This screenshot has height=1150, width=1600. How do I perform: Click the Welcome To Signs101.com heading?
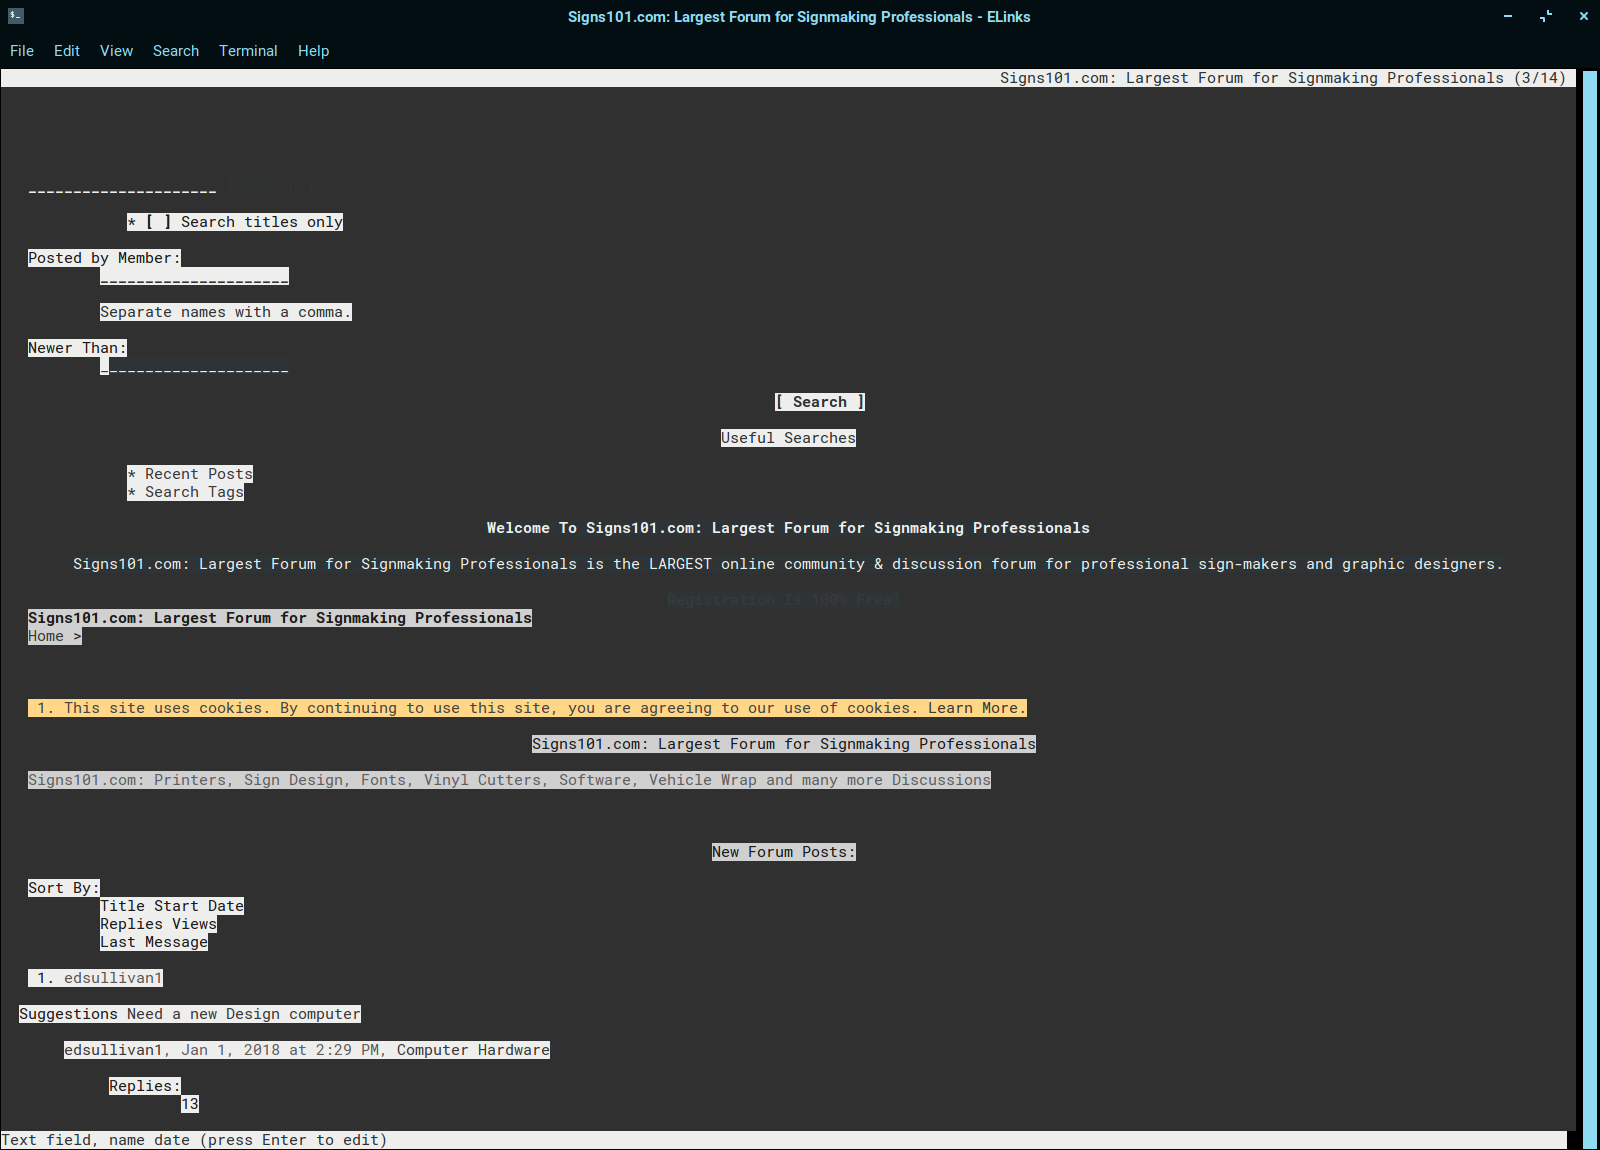[788, 528]
